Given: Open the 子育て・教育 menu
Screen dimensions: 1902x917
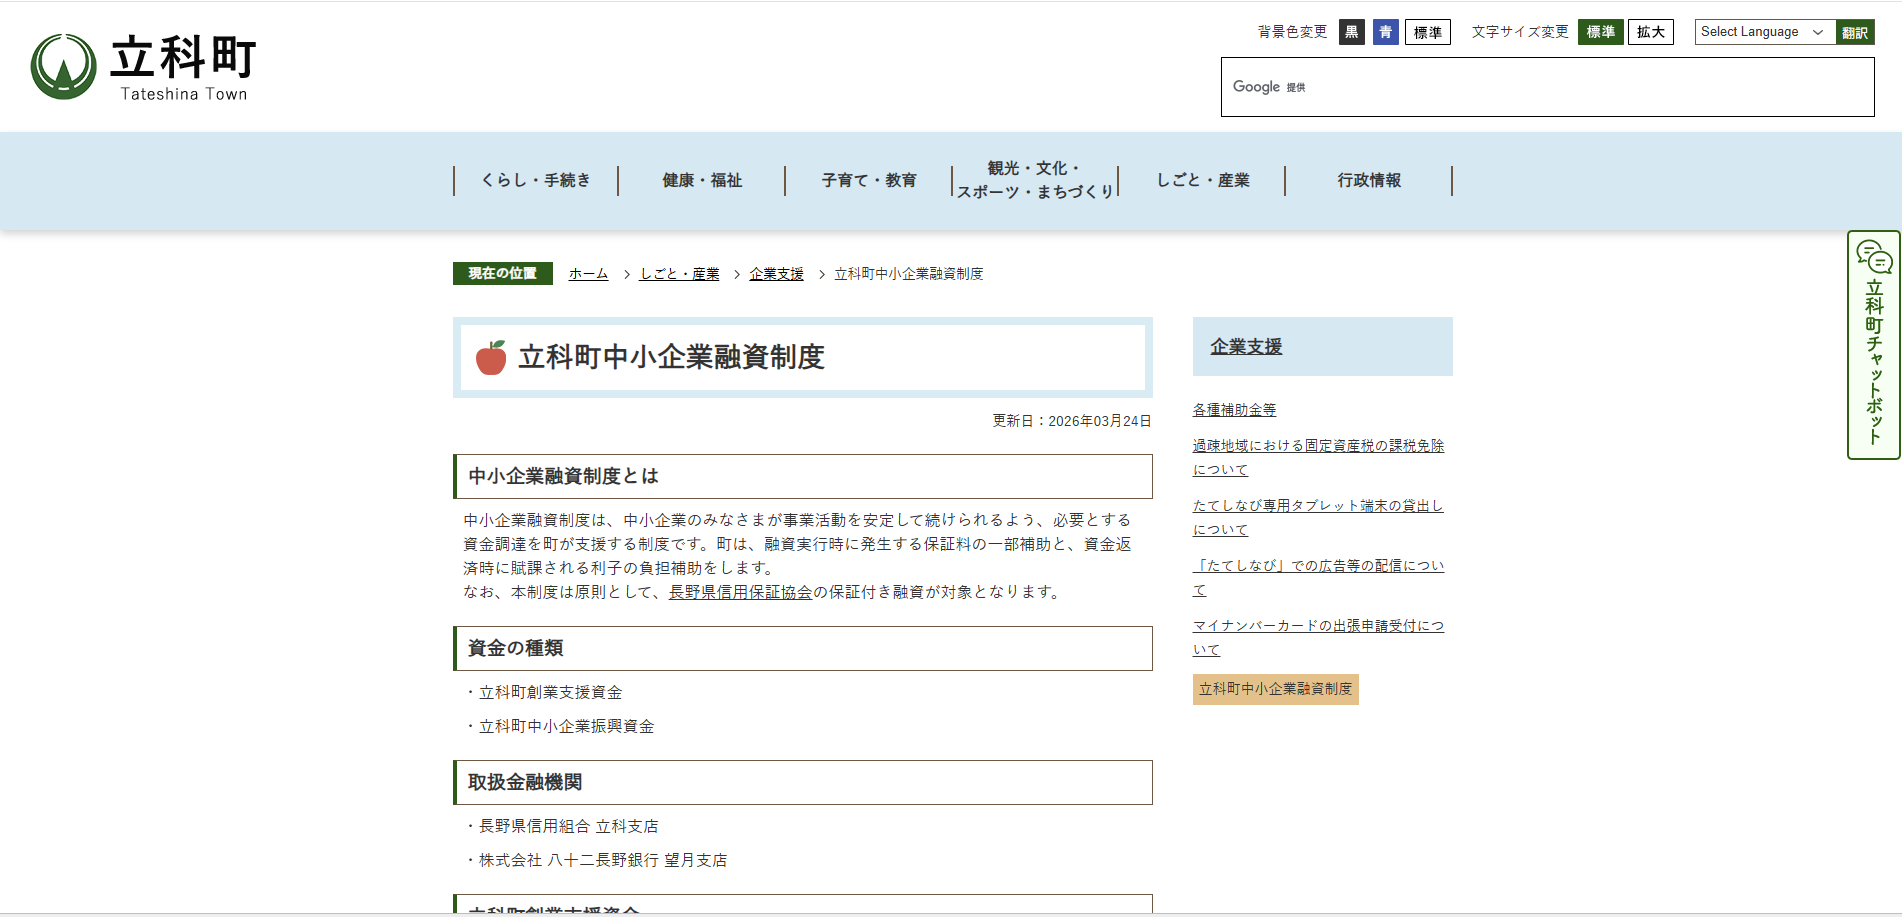Looking at the screenshot, I should pos(869,180).
